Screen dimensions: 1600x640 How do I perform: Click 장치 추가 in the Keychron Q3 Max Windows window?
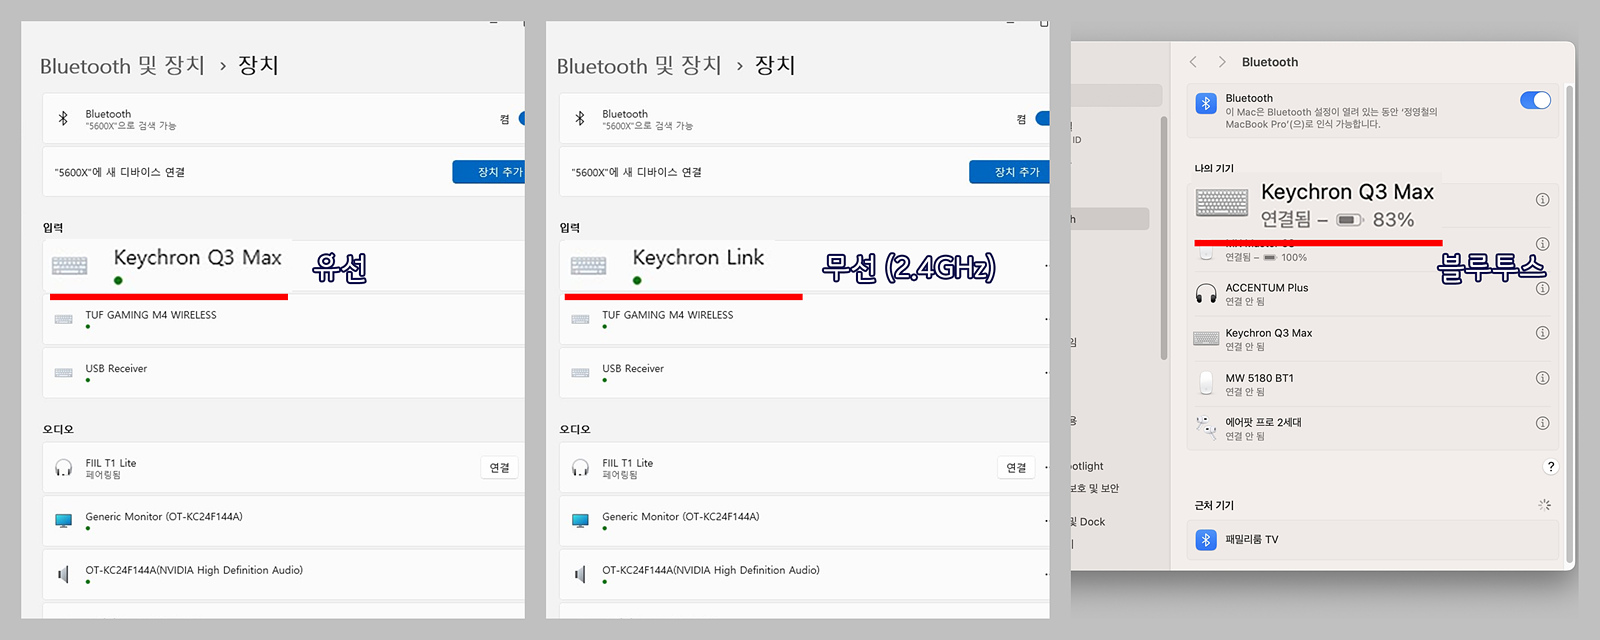click(489, 172)
